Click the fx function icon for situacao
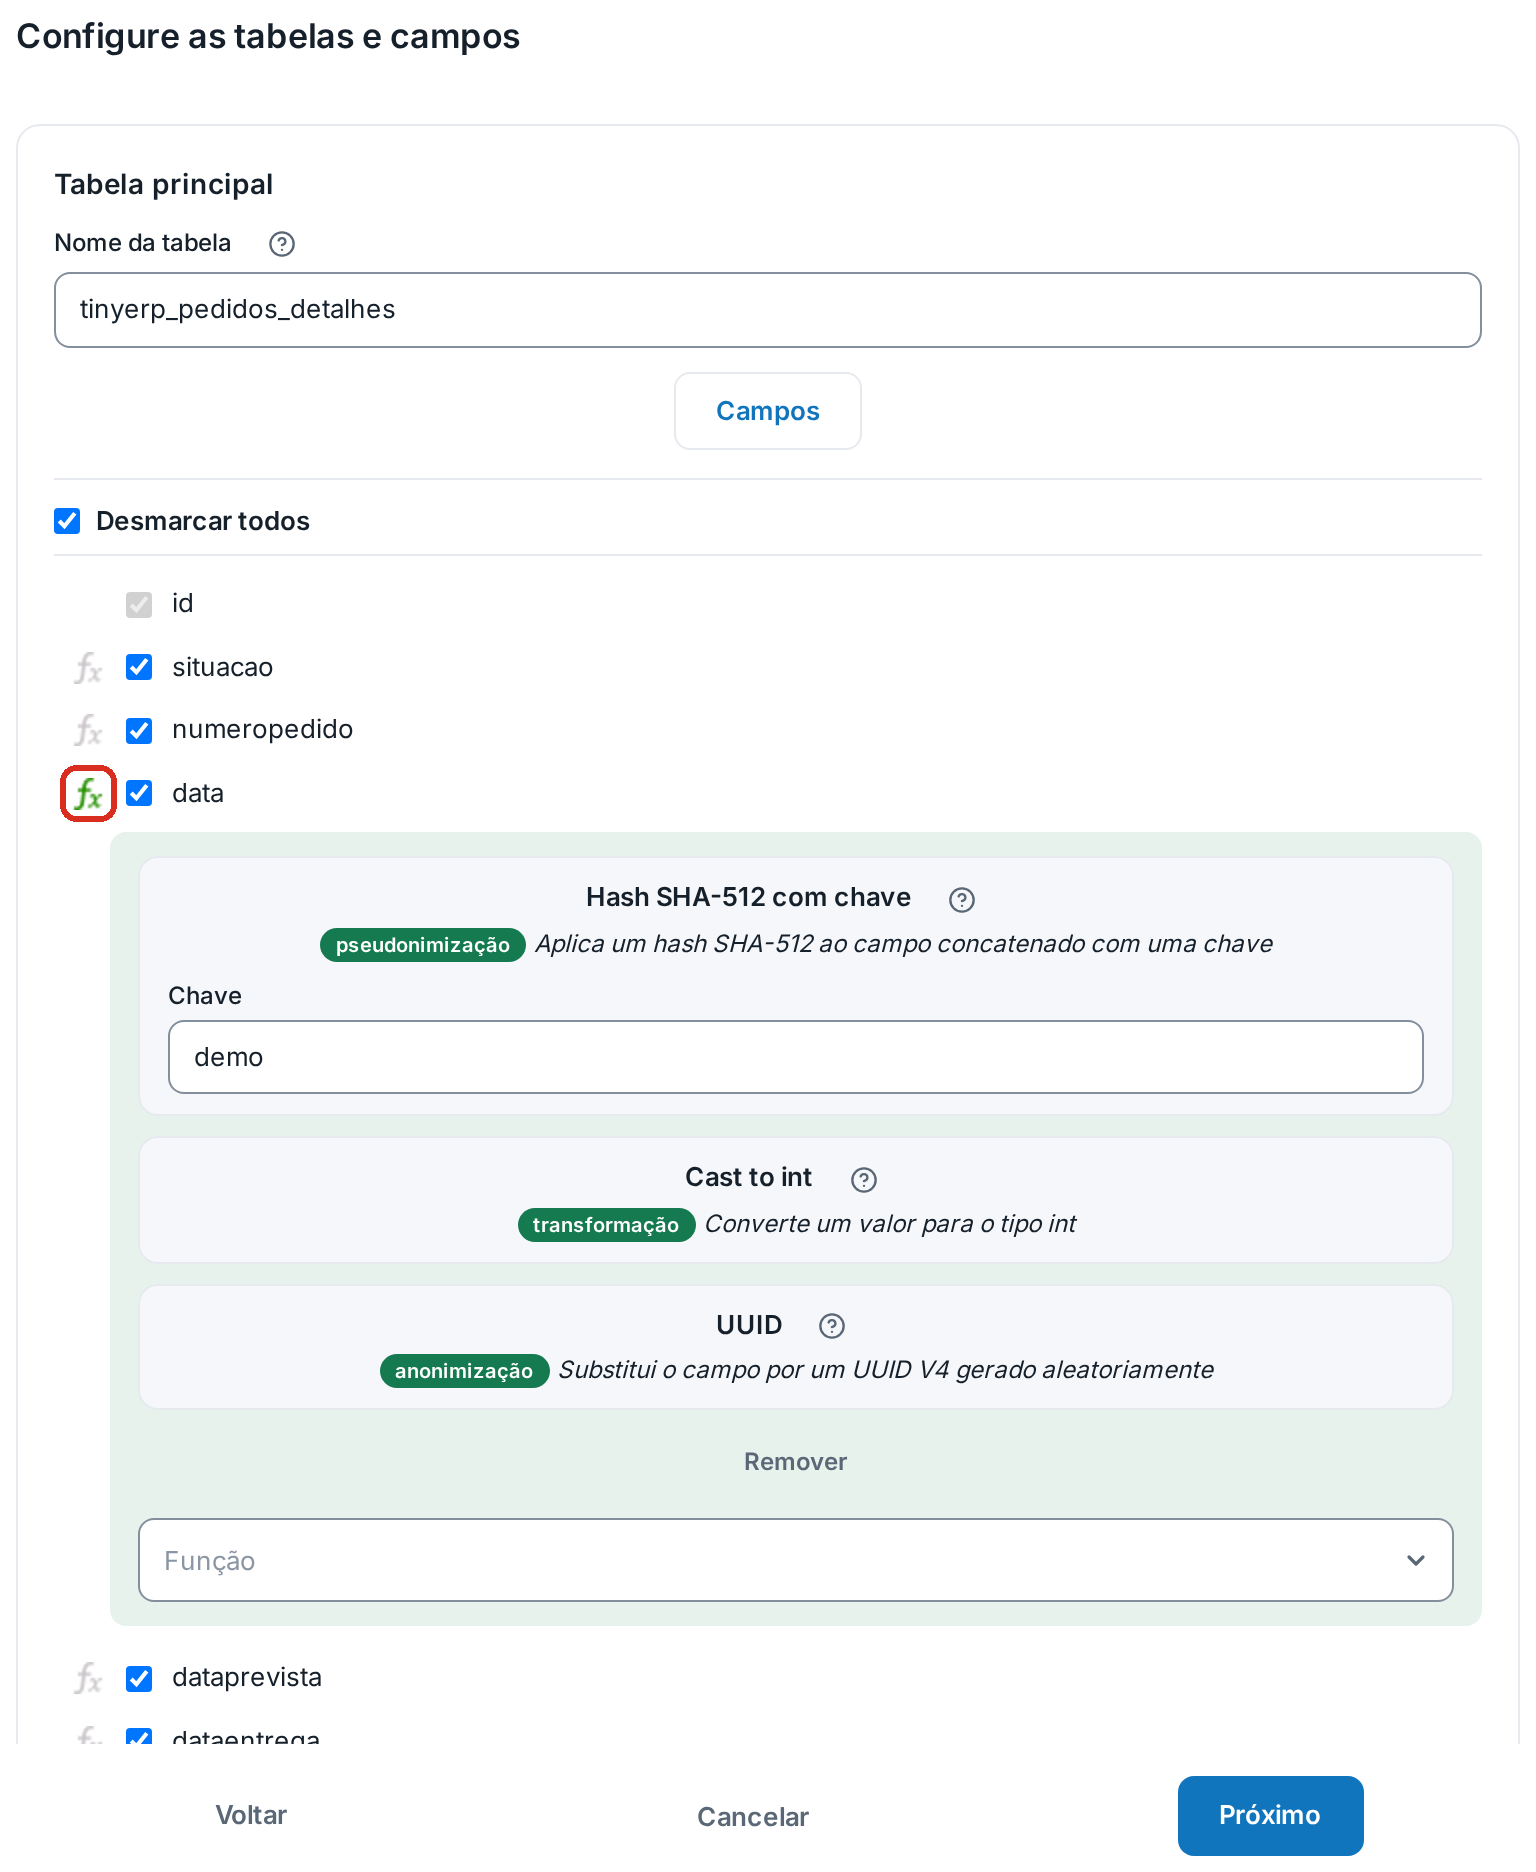The width and height of the screenshot is (1536, 1872). (88, 668)
